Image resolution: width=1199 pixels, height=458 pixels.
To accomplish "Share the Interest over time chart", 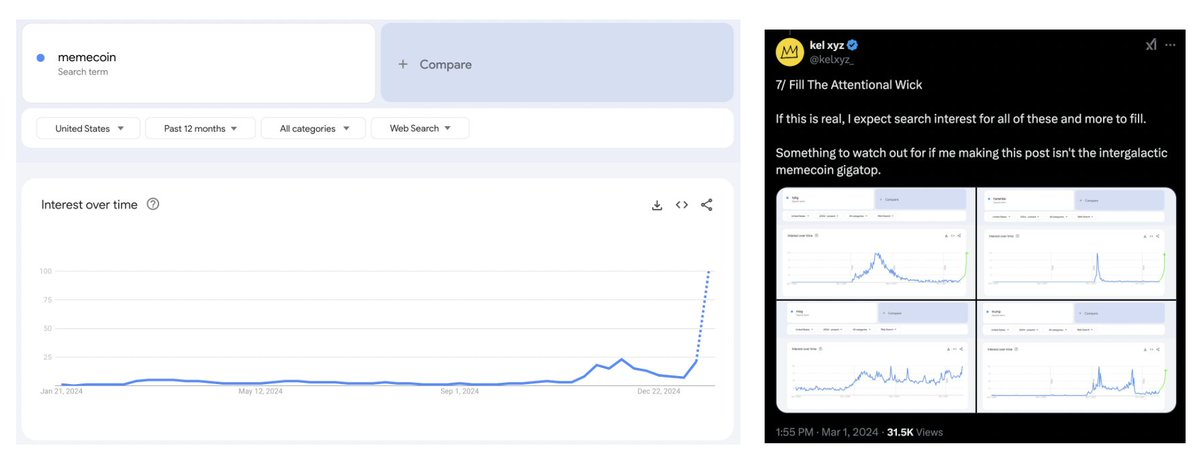I will pos(707,205).
